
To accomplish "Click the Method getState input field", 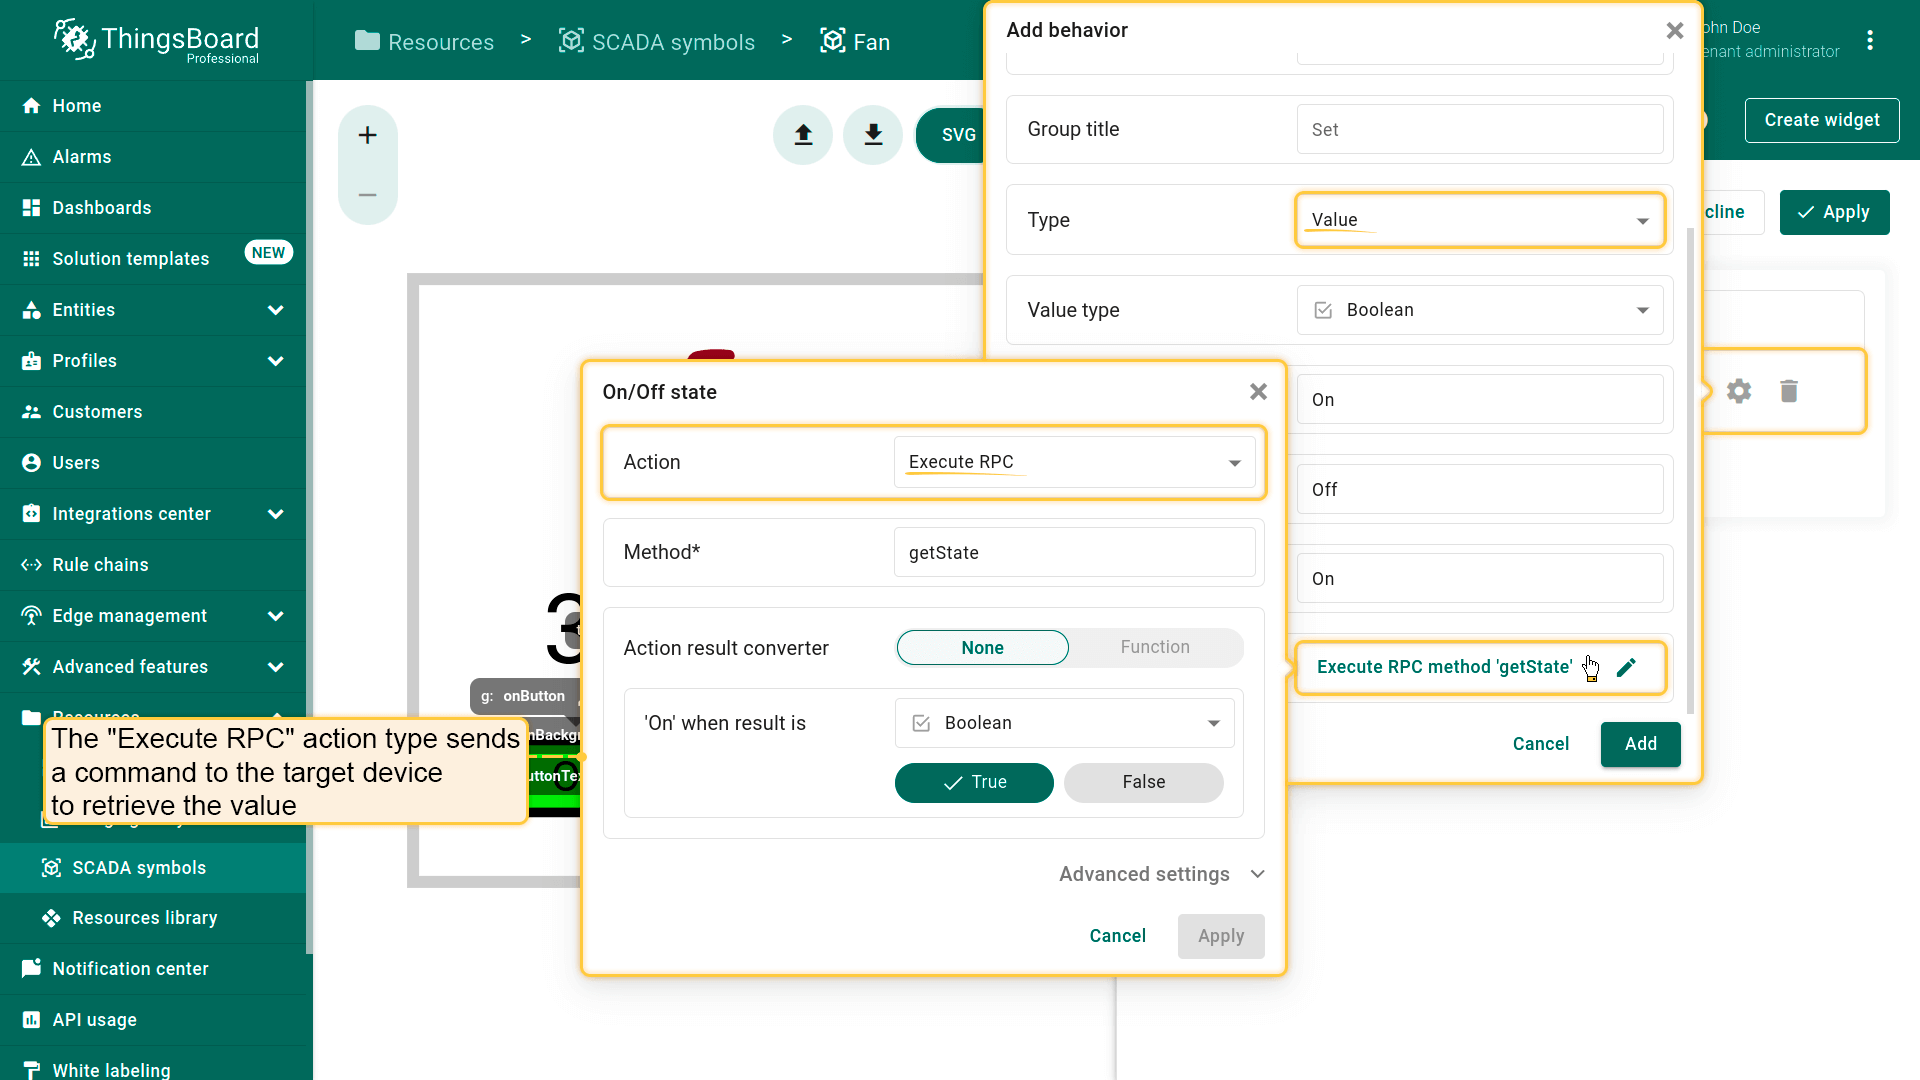I will (x=1074, y=553).
